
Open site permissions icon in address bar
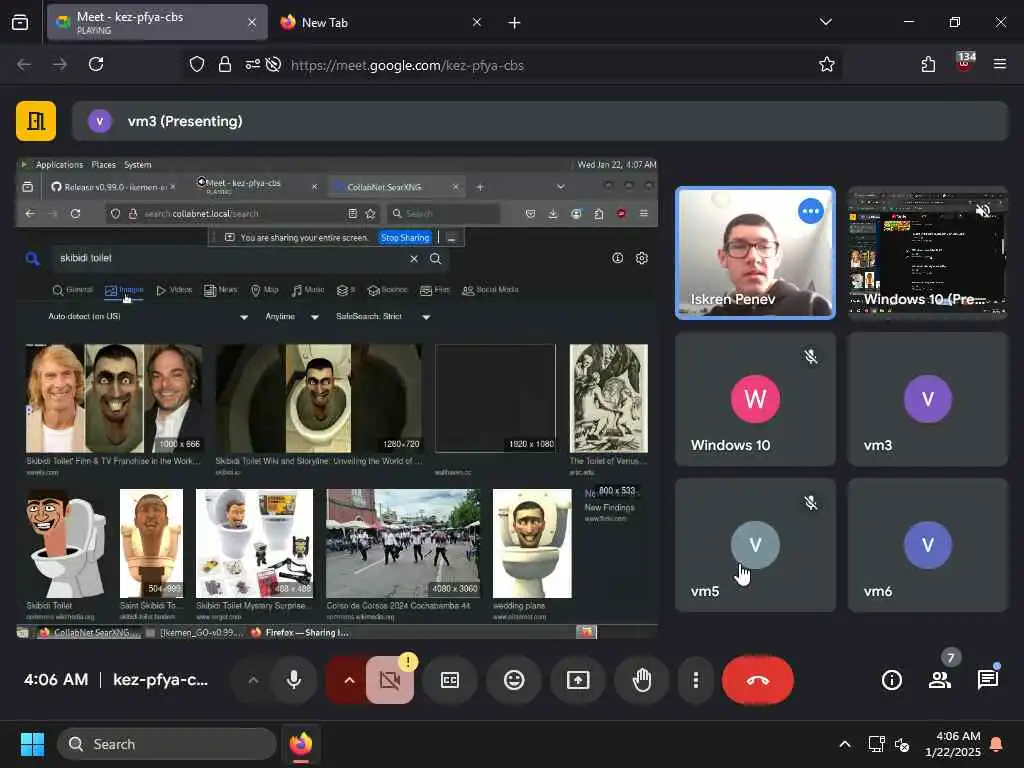[x=252, y=64]
